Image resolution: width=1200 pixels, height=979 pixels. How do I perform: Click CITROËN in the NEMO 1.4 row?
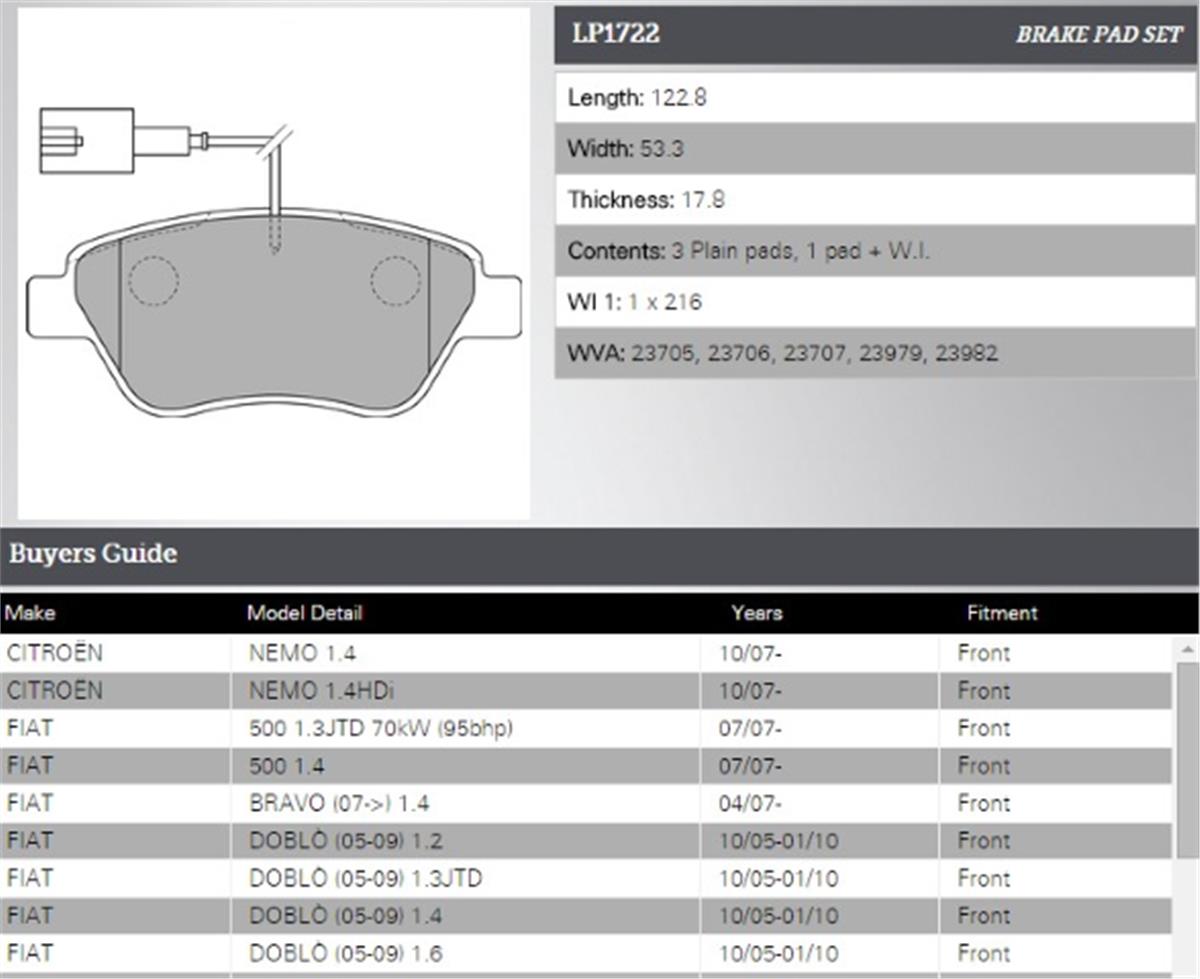point(54,654)
